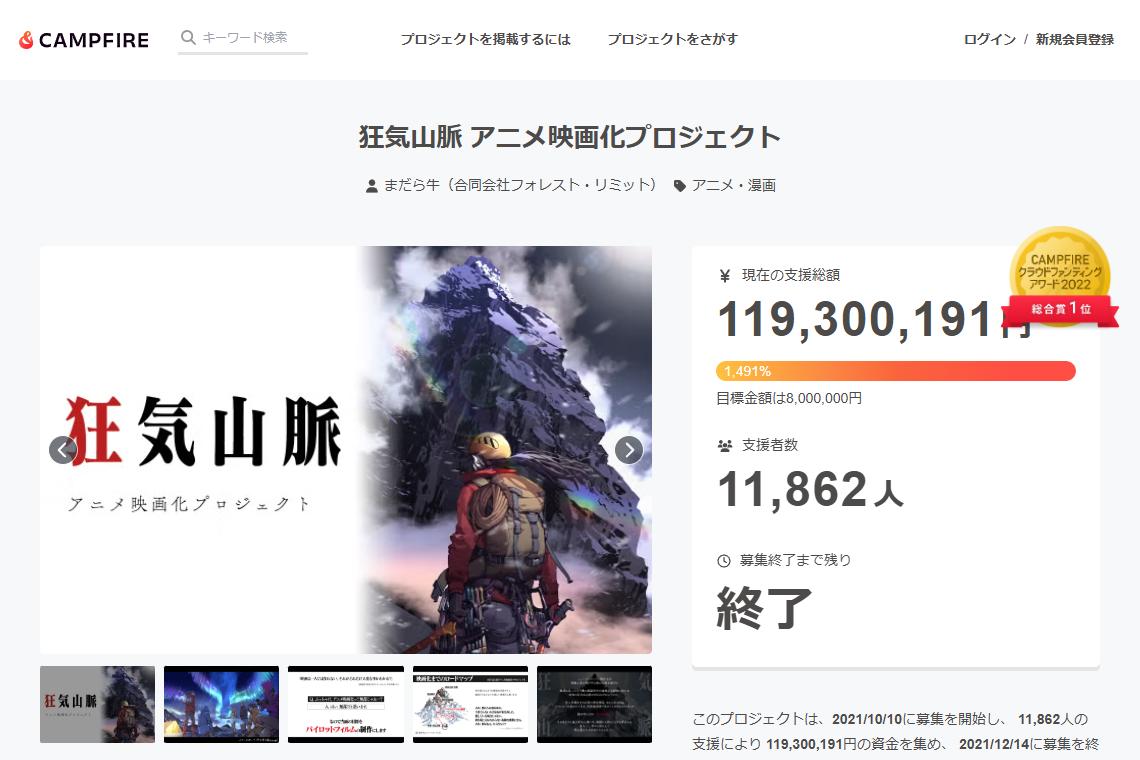Click the main 狂気山脈 project image
This screenshot has height=760, width=1140.
click(346, 450)
